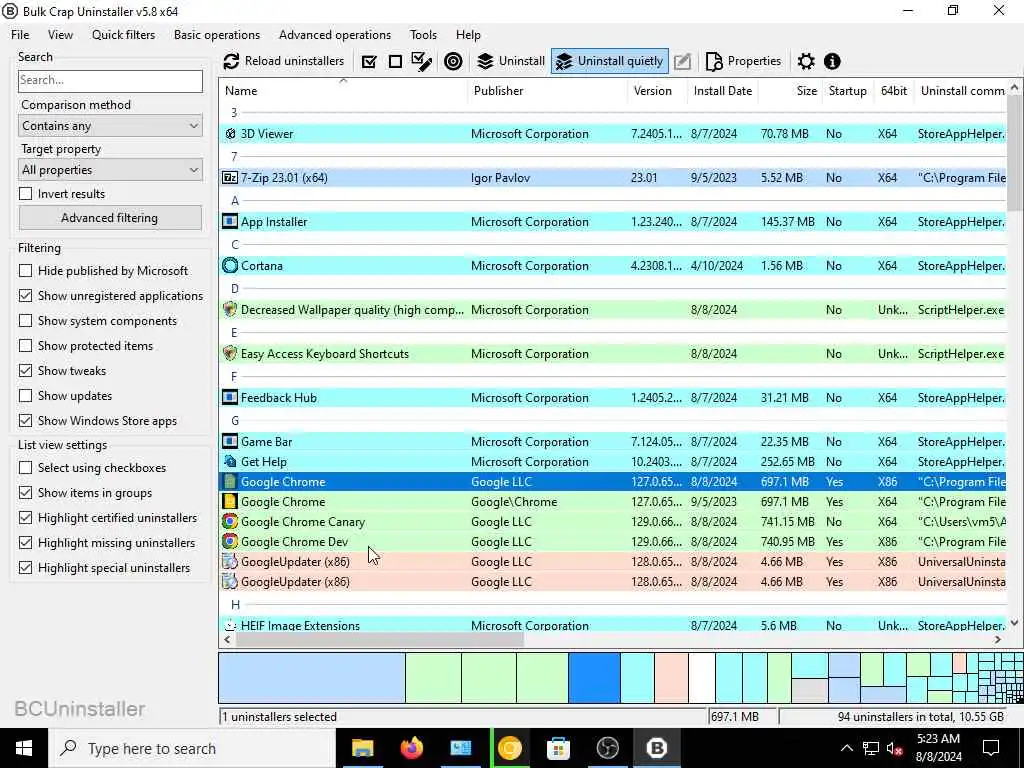The height and width of the screenshot is (768, 1024).
Task: Click the dark blue treemap block
Action: (x=594, y=678)
